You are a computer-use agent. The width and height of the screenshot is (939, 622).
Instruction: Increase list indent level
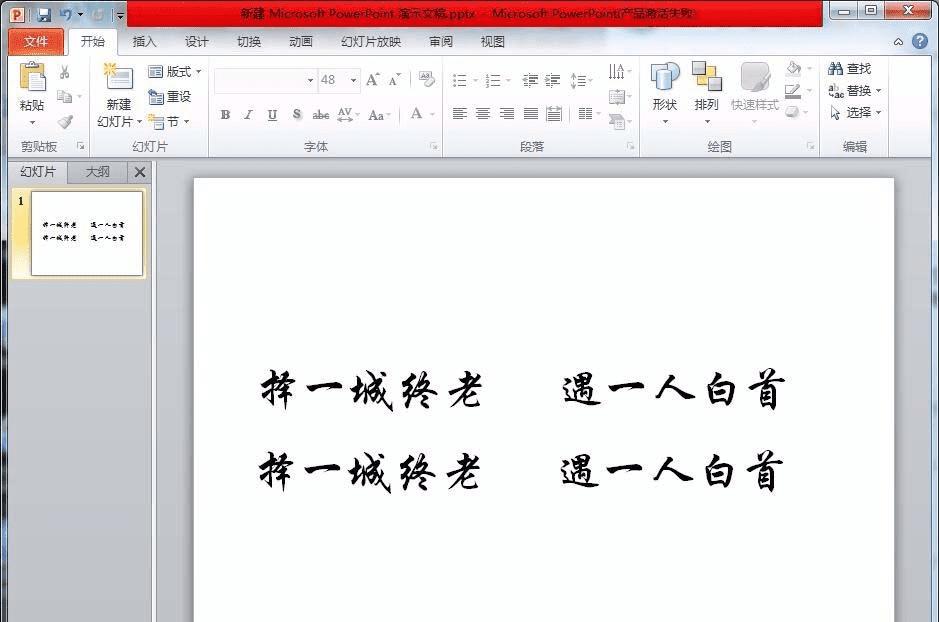553,80
